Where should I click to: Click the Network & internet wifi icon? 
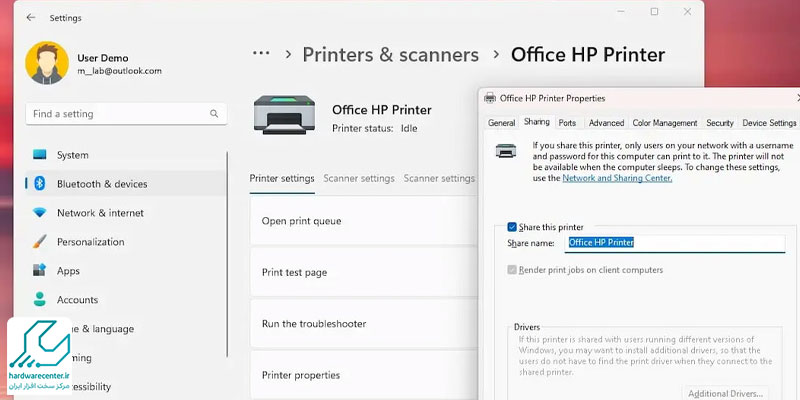(x=39, y=213)
